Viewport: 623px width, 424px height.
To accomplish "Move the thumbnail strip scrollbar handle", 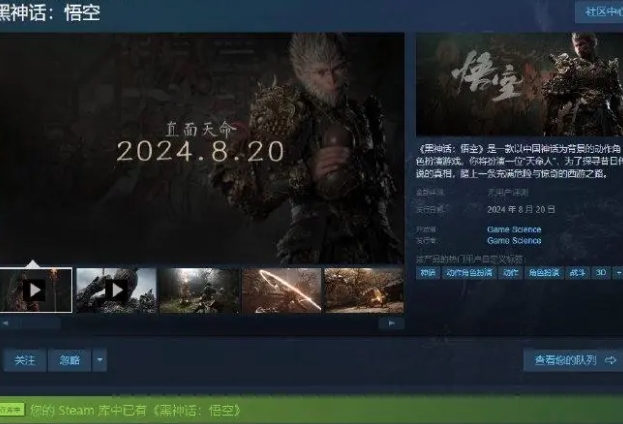I will (x=36, y=323).
